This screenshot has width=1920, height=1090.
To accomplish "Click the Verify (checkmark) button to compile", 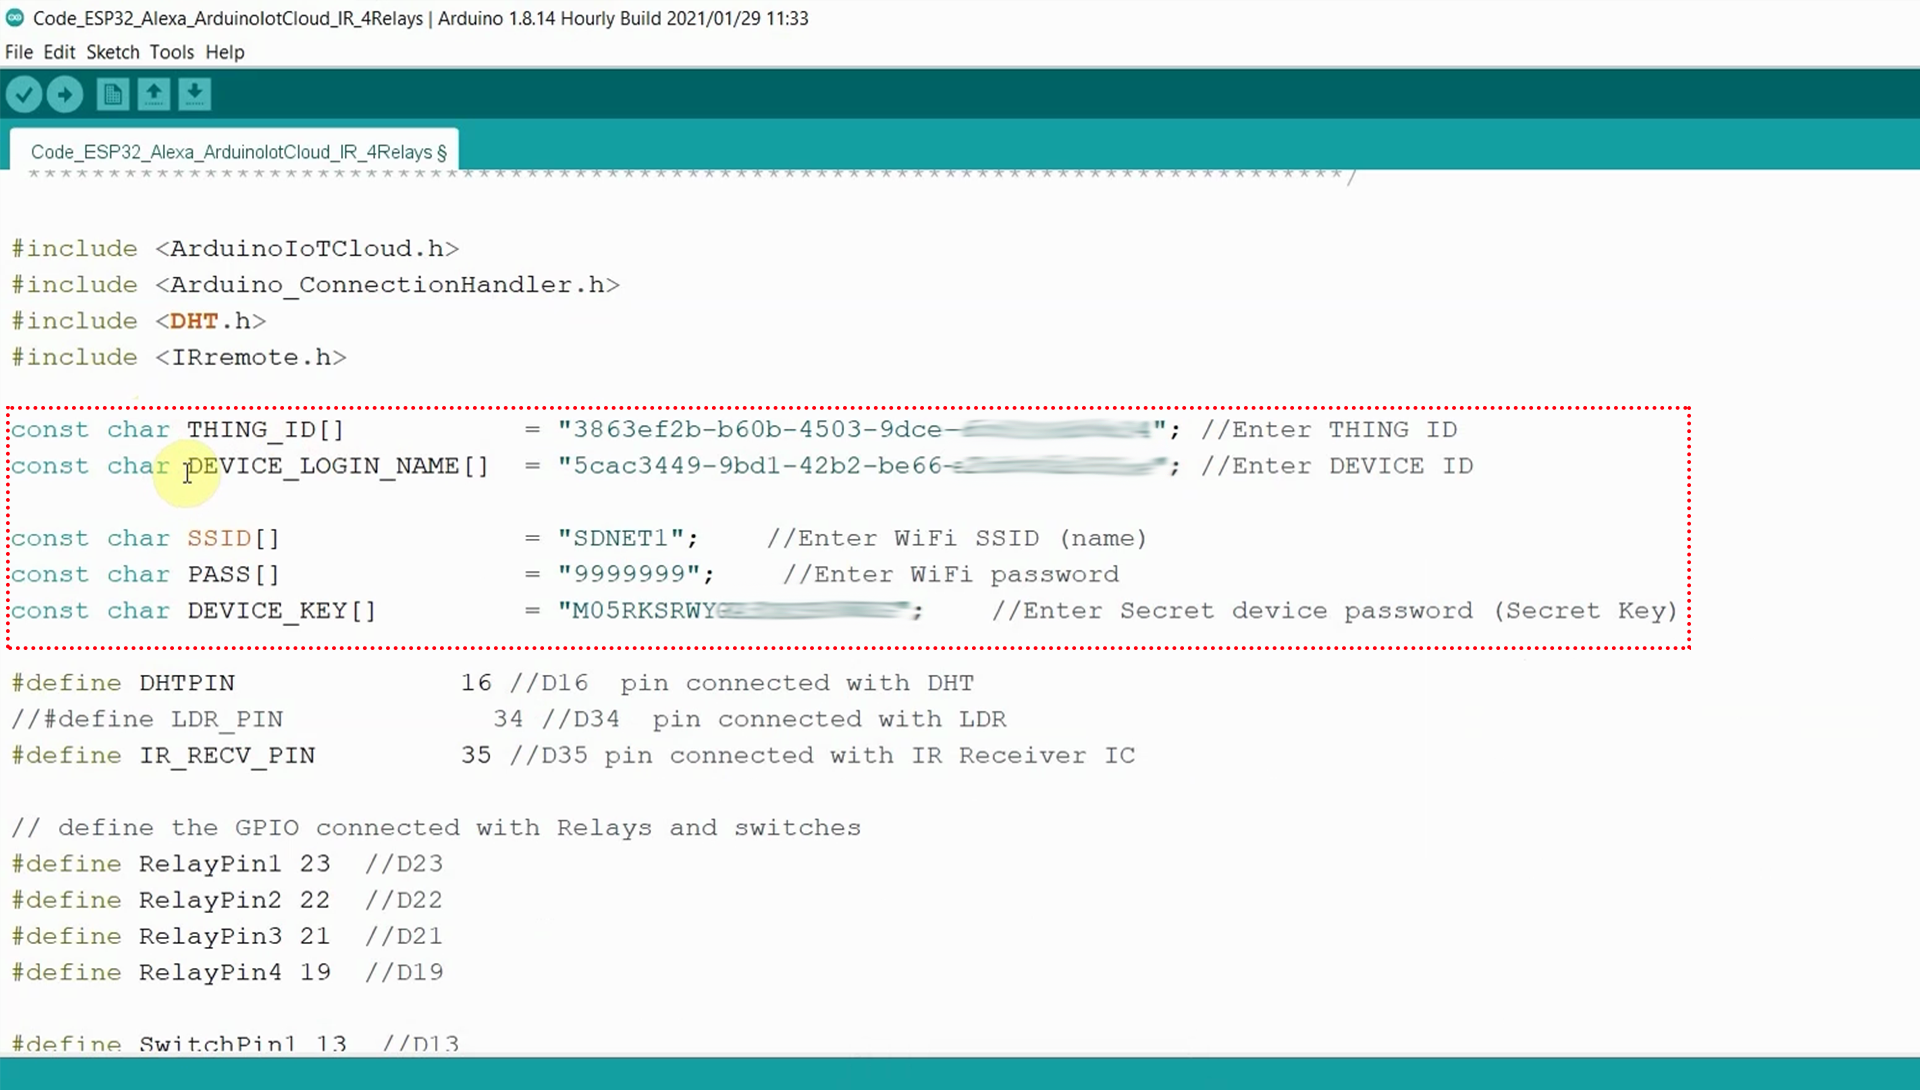I will [x=25, y=93].
